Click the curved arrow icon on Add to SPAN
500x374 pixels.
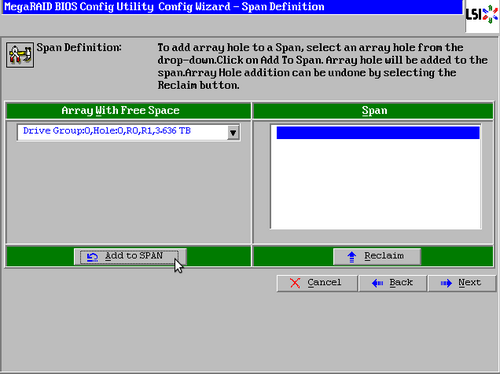click(x=92, y=257)
